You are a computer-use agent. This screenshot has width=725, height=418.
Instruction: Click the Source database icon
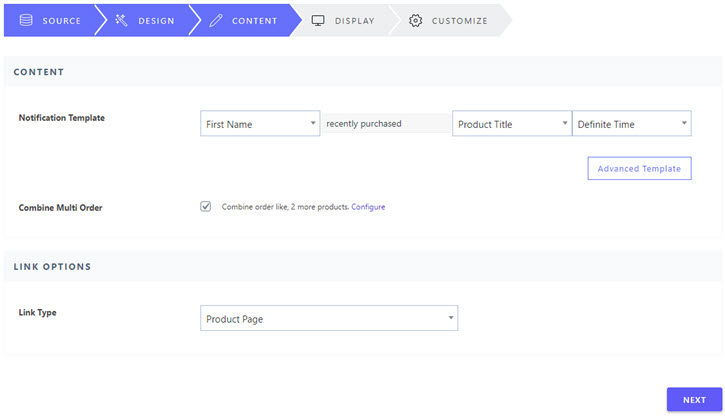coord(26,20)
